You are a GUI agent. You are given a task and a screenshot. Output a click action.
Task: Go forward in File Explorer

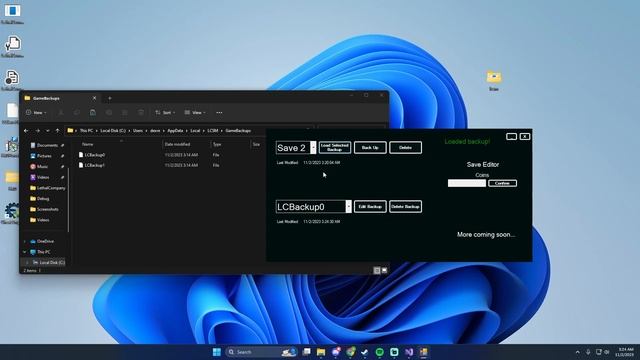[37, 131]
